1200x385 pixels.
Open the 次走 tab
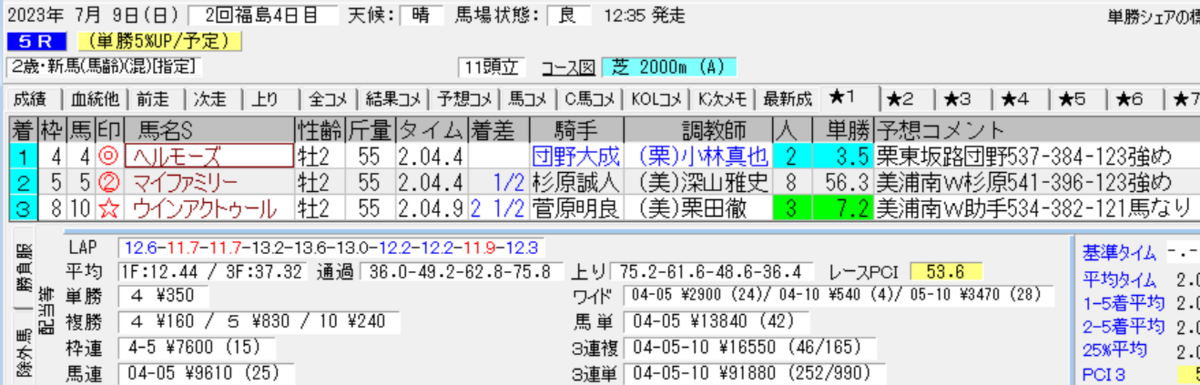click(x=209, y=99)
